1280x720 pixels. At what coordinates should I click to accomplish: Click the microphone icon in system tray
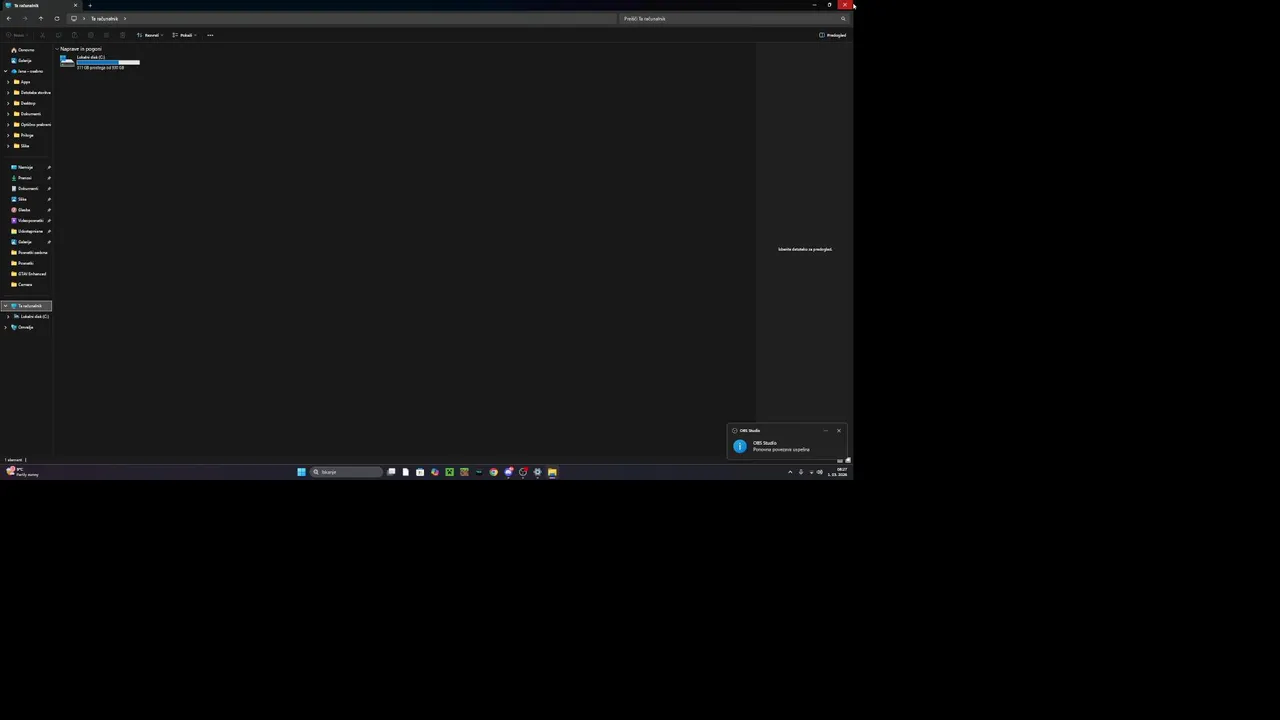[x=801, y=472]
